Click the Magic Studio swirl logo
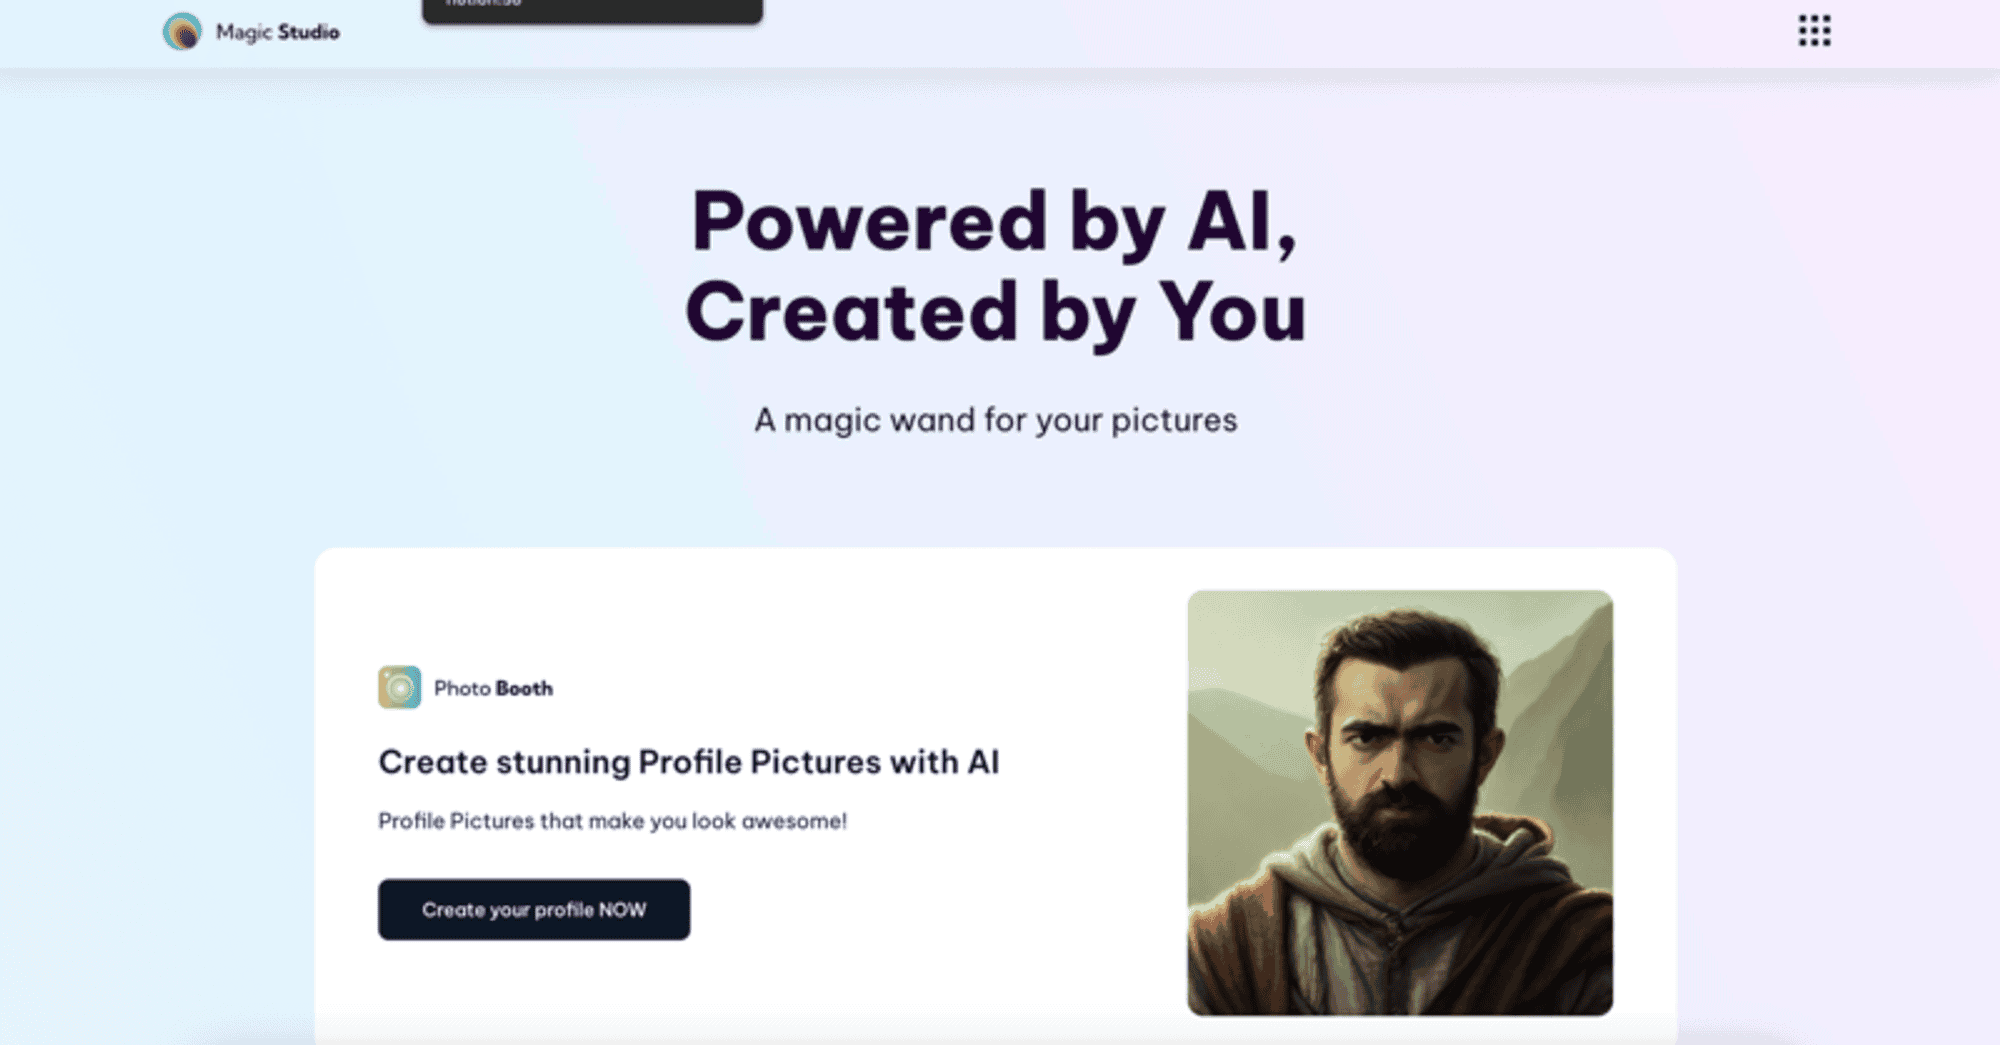This screenshot has width=2000, height=1045. tap(182, 32)
